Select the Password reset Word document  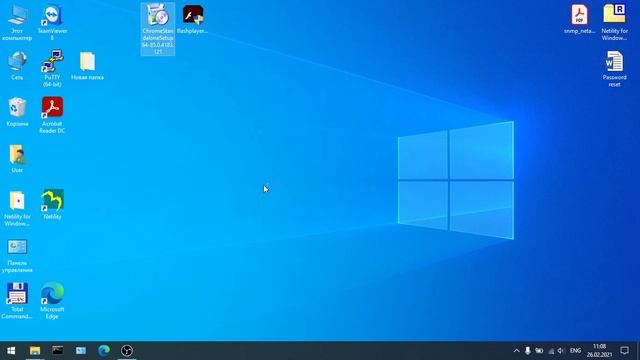click(614, 69)
